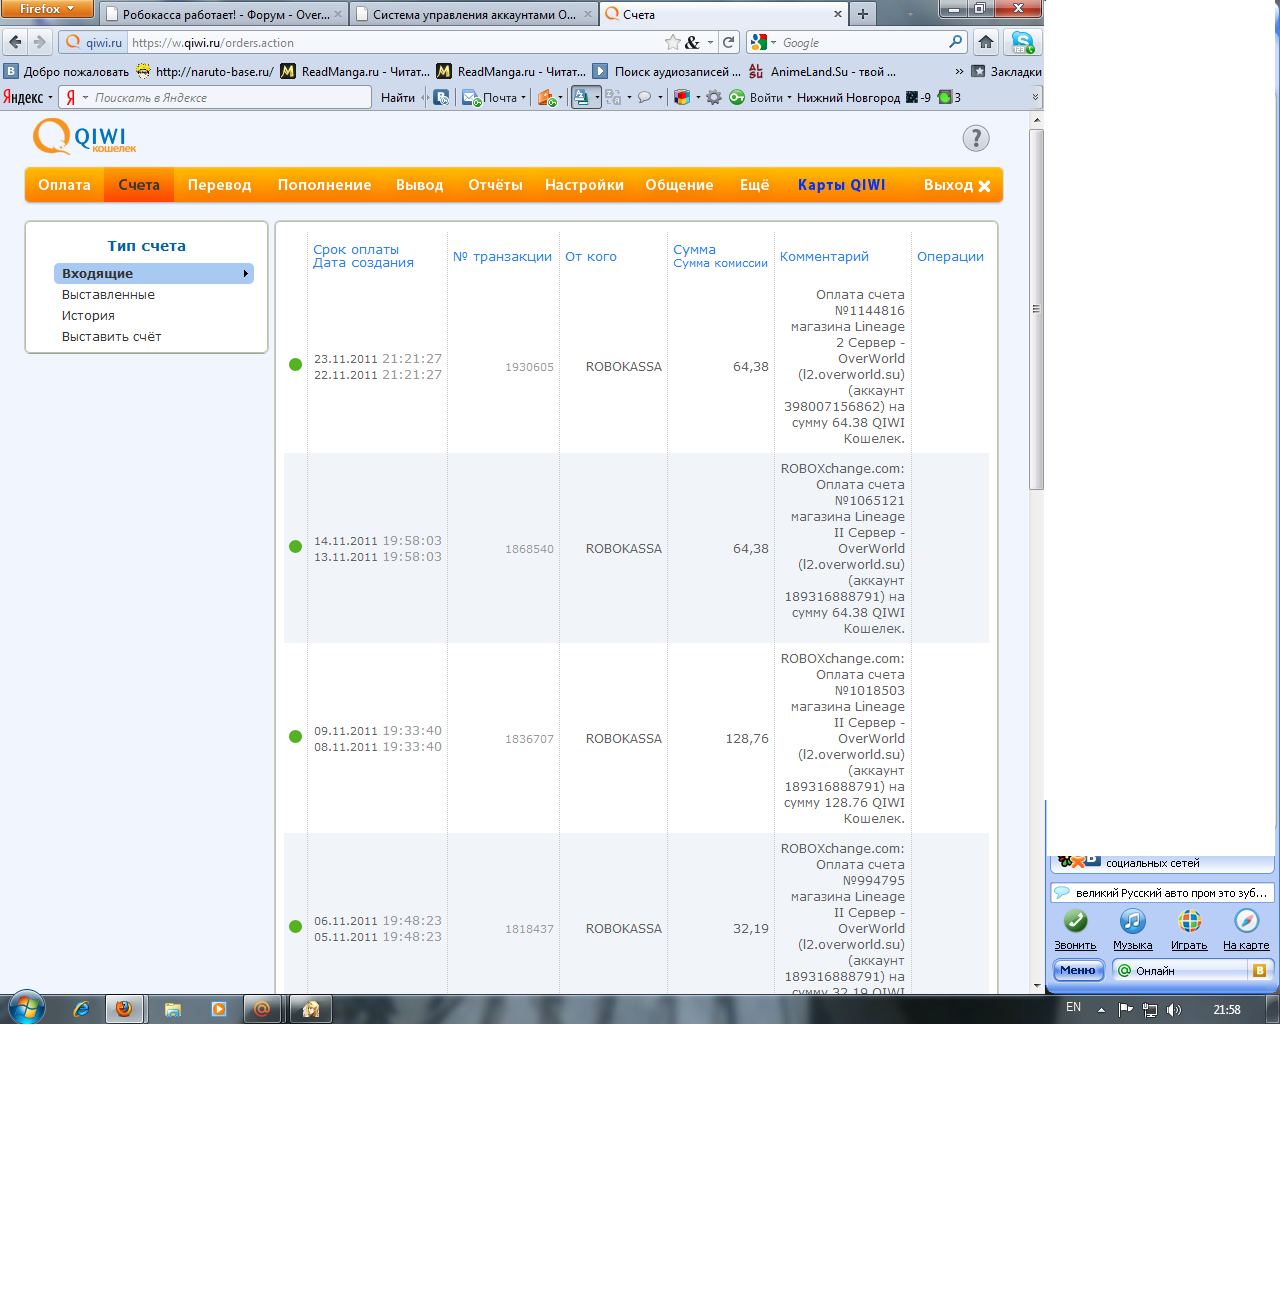Viewport: 1280px width, 1300px height.
Task: Sort by № транзакции column header
Action: (x=502, y=257)
